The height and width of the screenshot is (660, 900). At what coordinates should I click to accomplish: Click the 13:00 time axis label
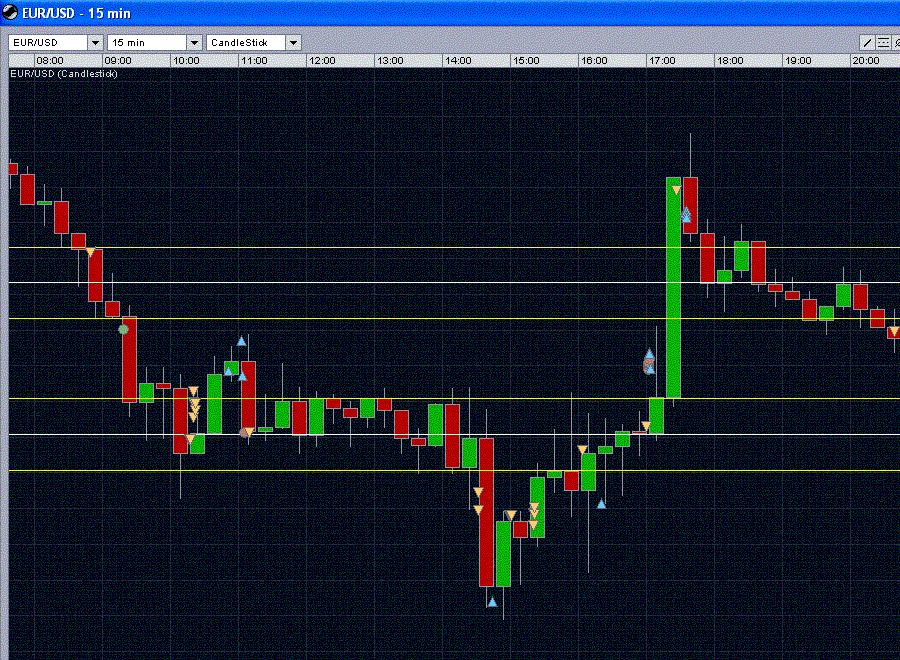390,60
